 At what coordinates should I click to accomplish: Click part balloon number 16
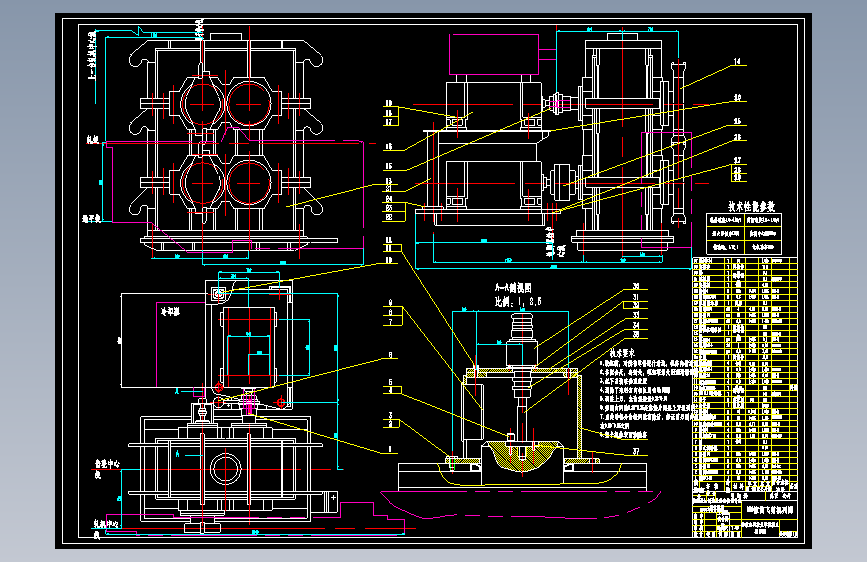[389, 147]
